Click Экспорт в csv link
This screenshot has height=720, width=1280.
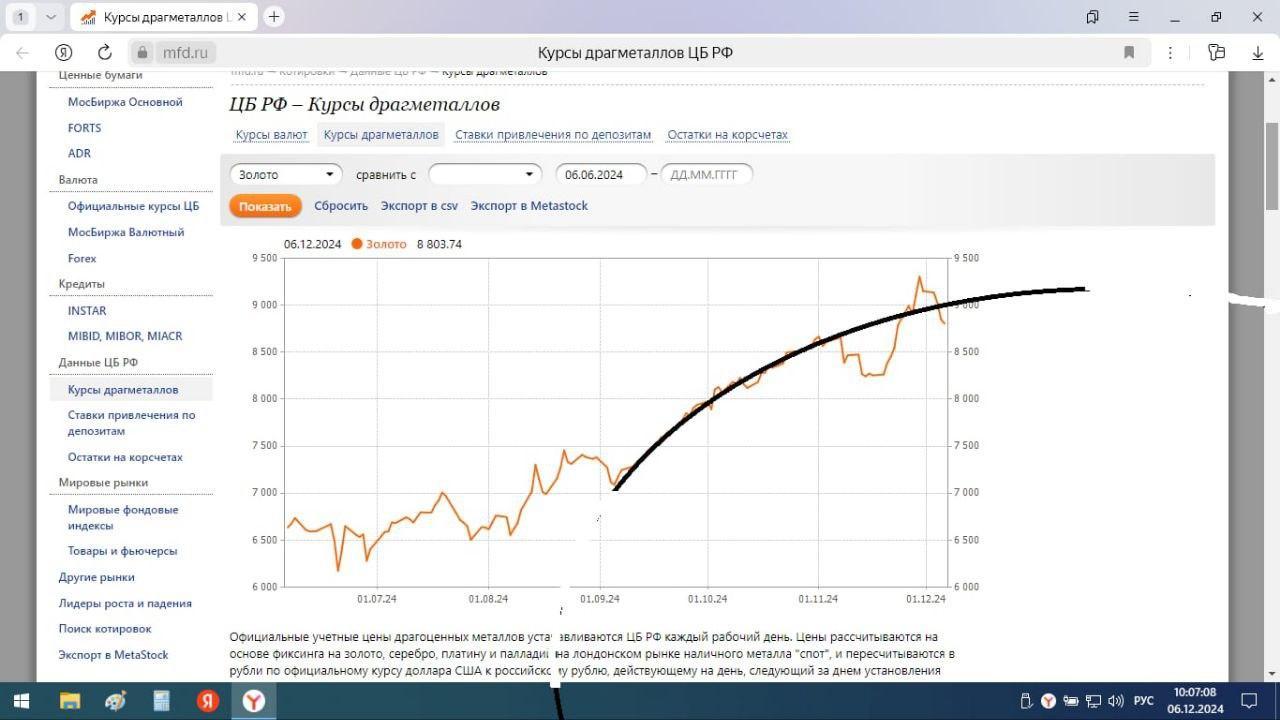pyautogui.click(x=419, y=206)
